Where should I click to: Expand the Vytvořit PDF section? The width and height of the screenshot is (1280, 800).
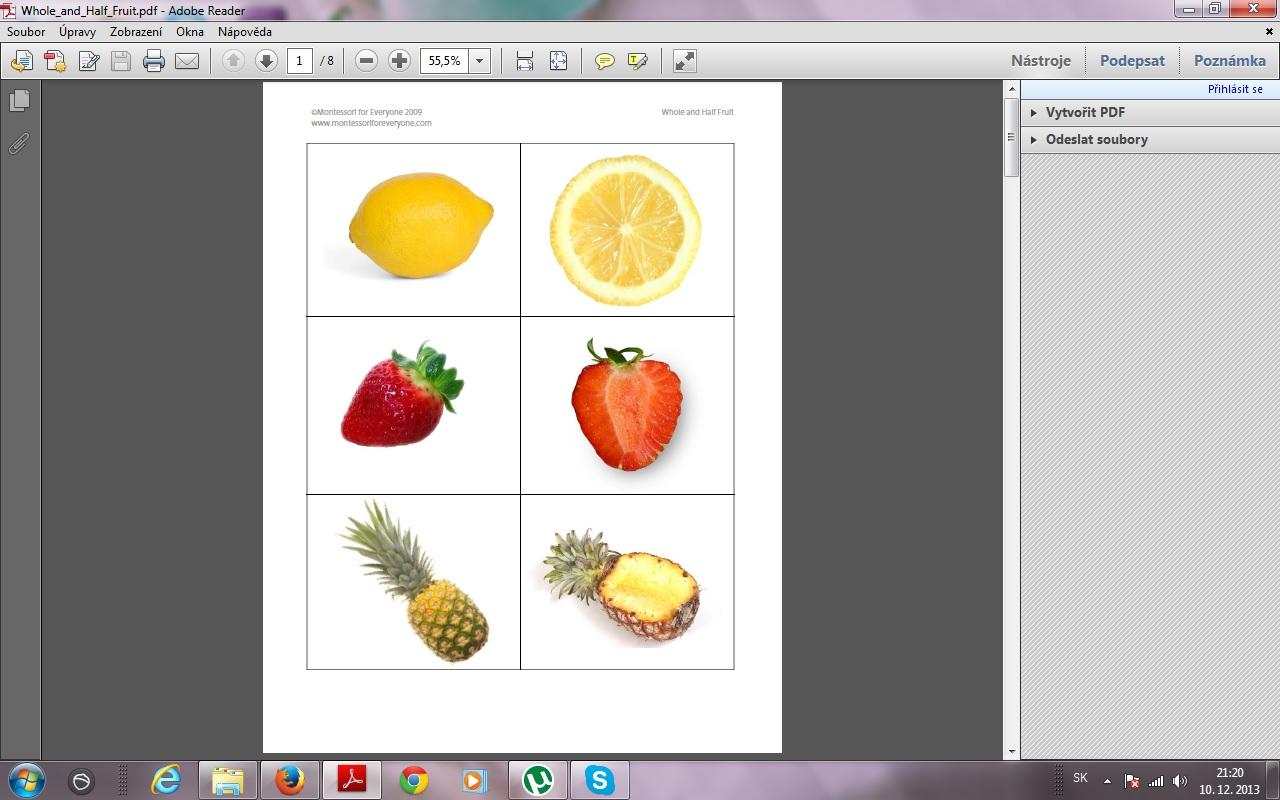(x=1085, y=112)
